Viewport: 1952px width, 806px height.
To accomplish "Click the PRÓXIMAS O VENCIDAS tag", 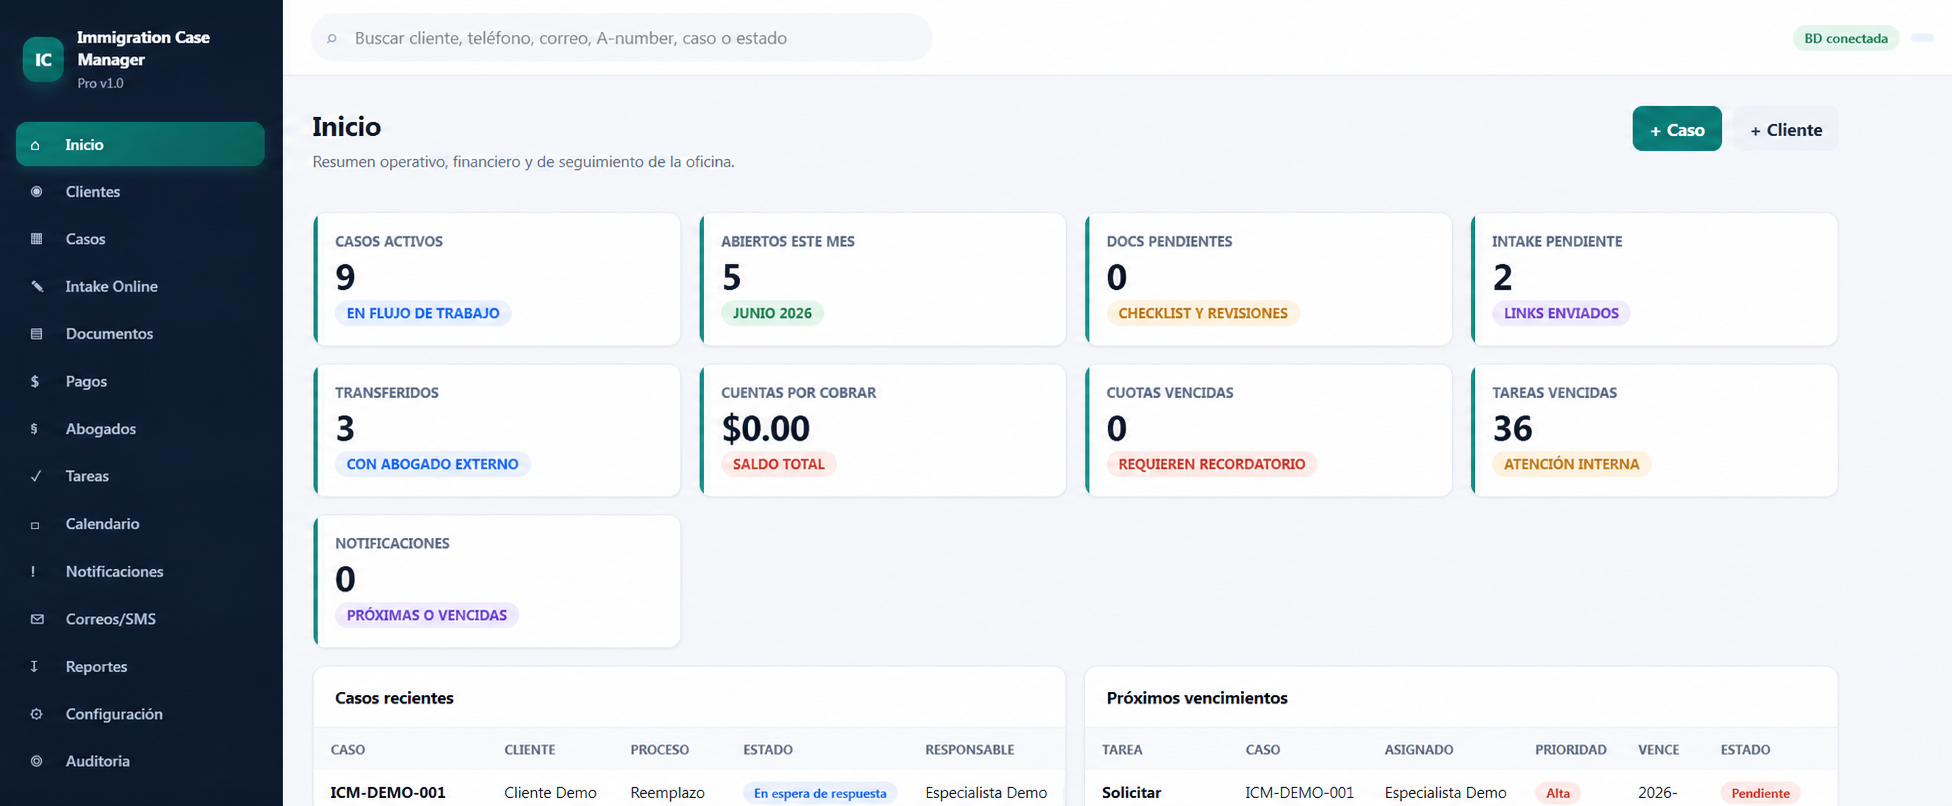I will point(427,615).
